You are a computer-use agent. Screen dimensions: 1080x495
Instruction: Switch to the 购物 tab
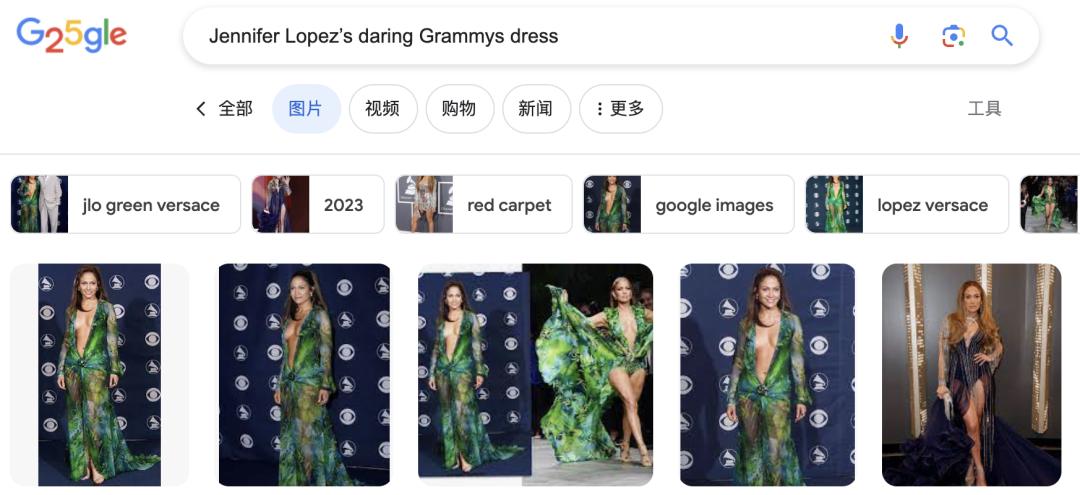(459, 109)
